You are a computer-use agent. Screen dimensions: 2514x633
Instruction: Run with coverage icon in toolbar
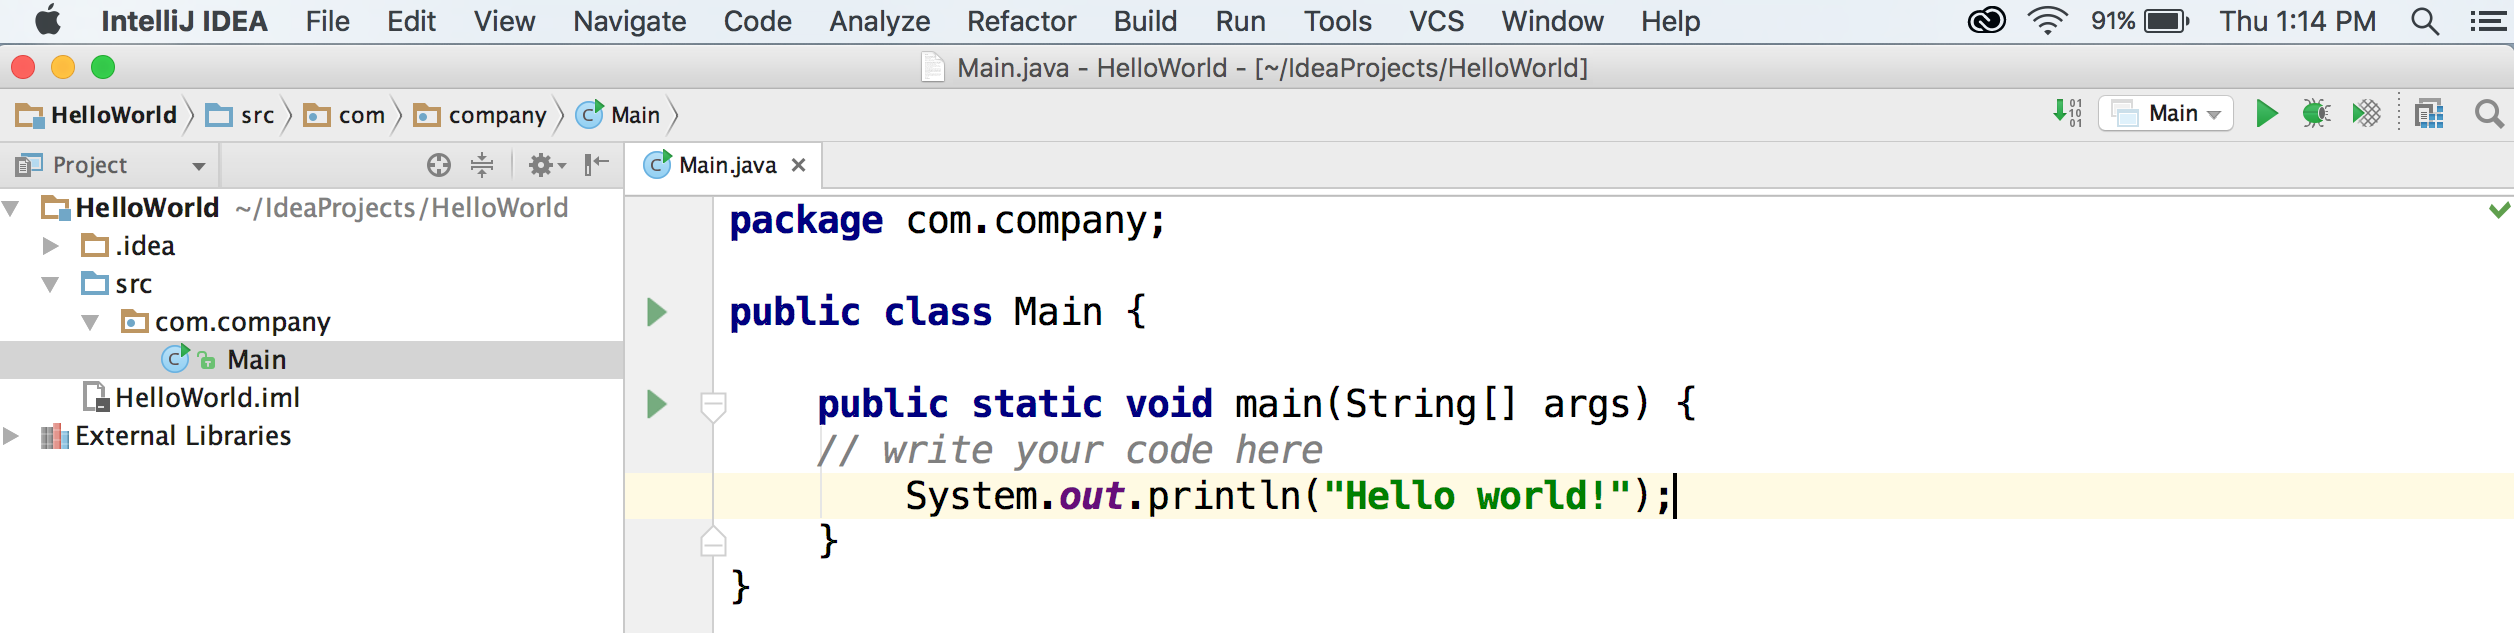[2366, 114]
